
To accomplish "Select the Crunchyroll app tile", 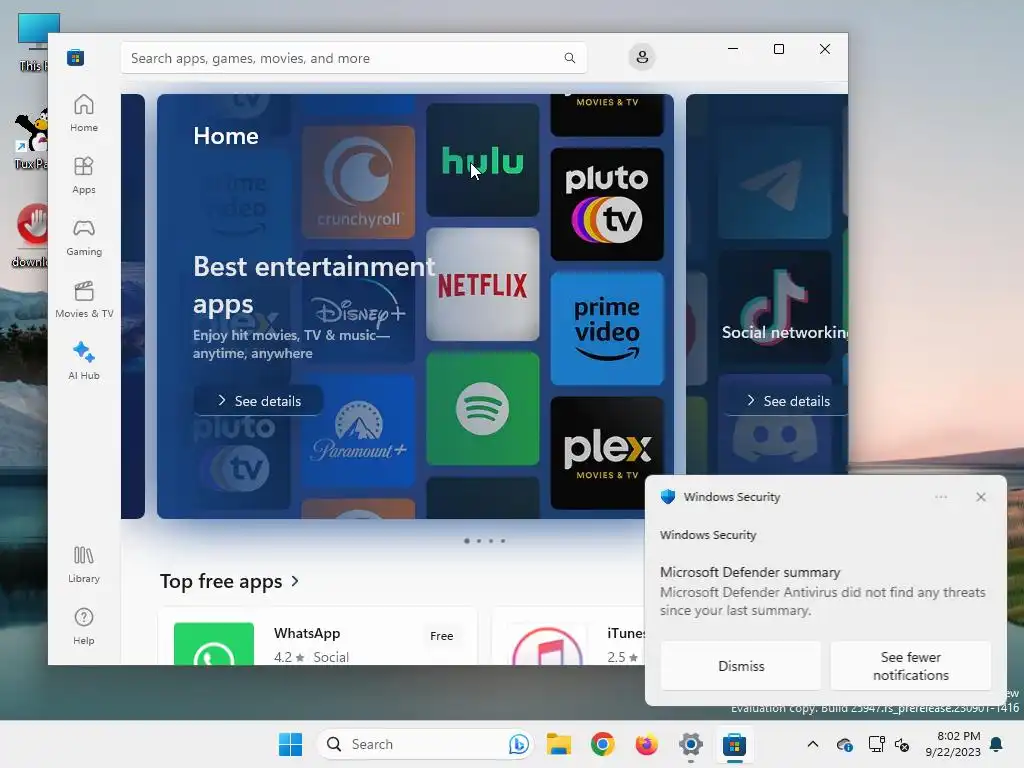I will point(358,182).
